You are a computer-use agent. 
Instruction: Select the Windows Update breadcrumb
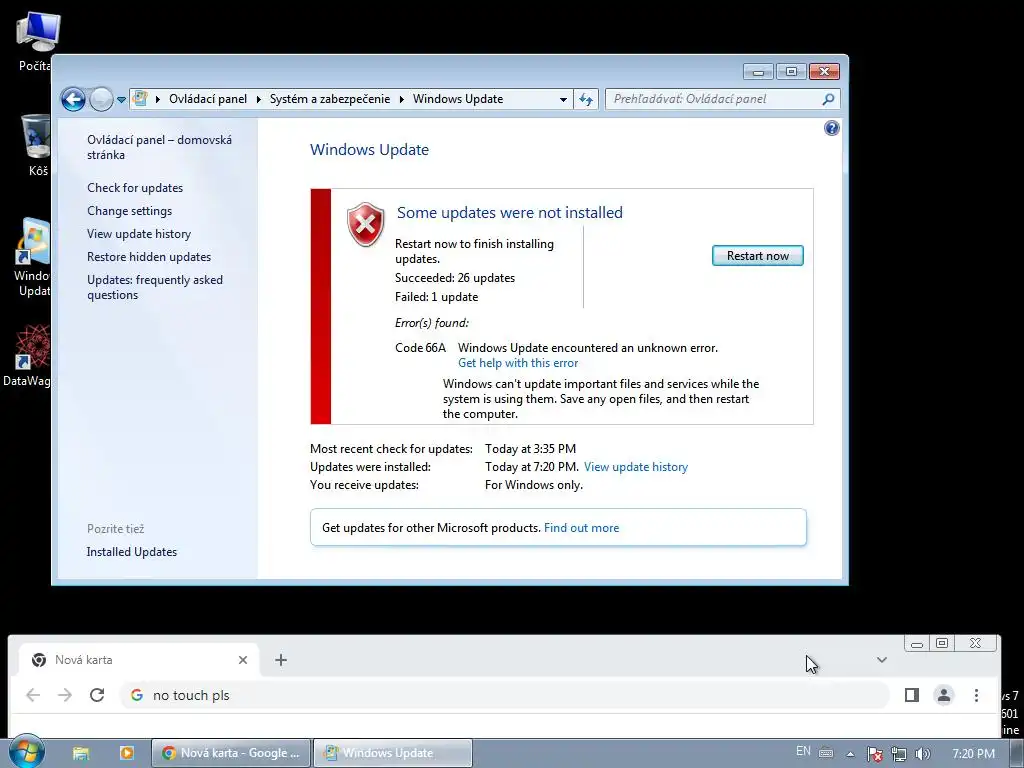click(458, 99)
